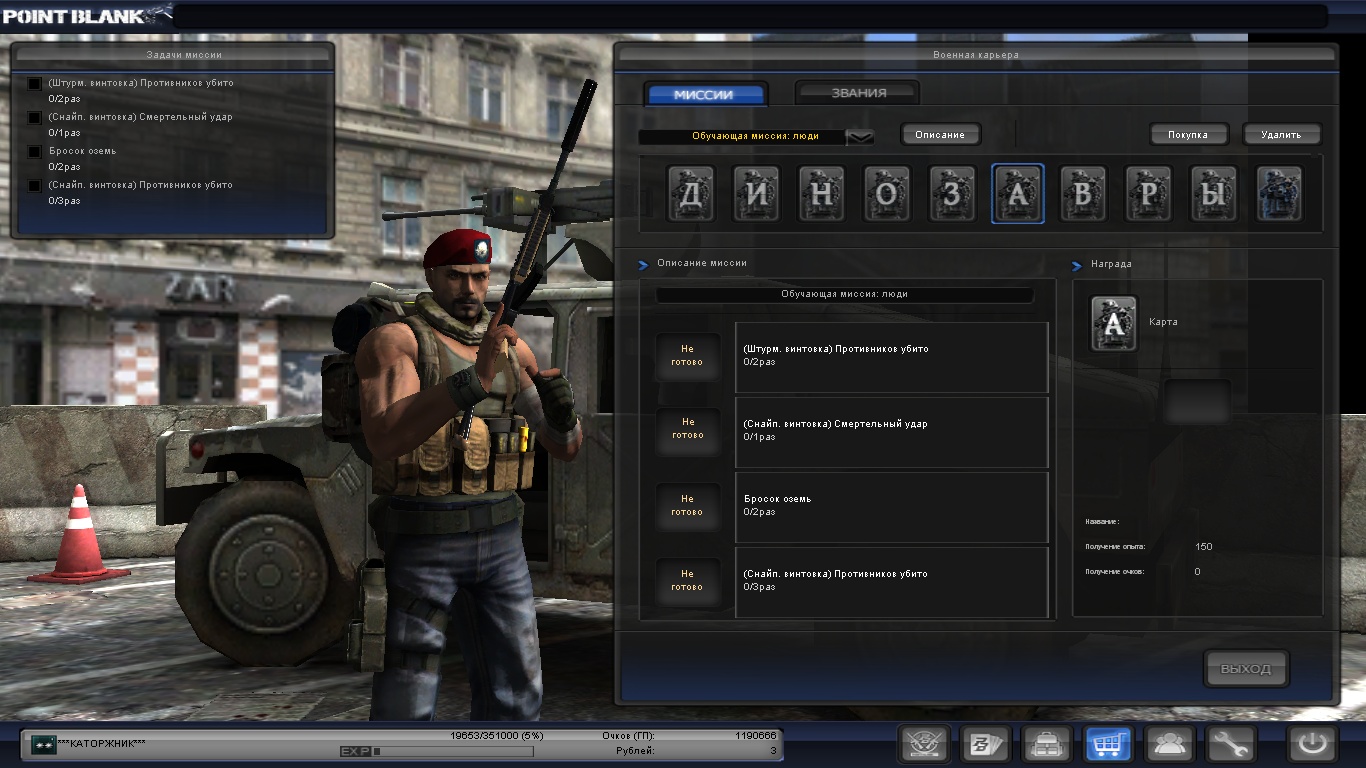Select mission card letter И

pyautogui.click(x=756, y=193)
